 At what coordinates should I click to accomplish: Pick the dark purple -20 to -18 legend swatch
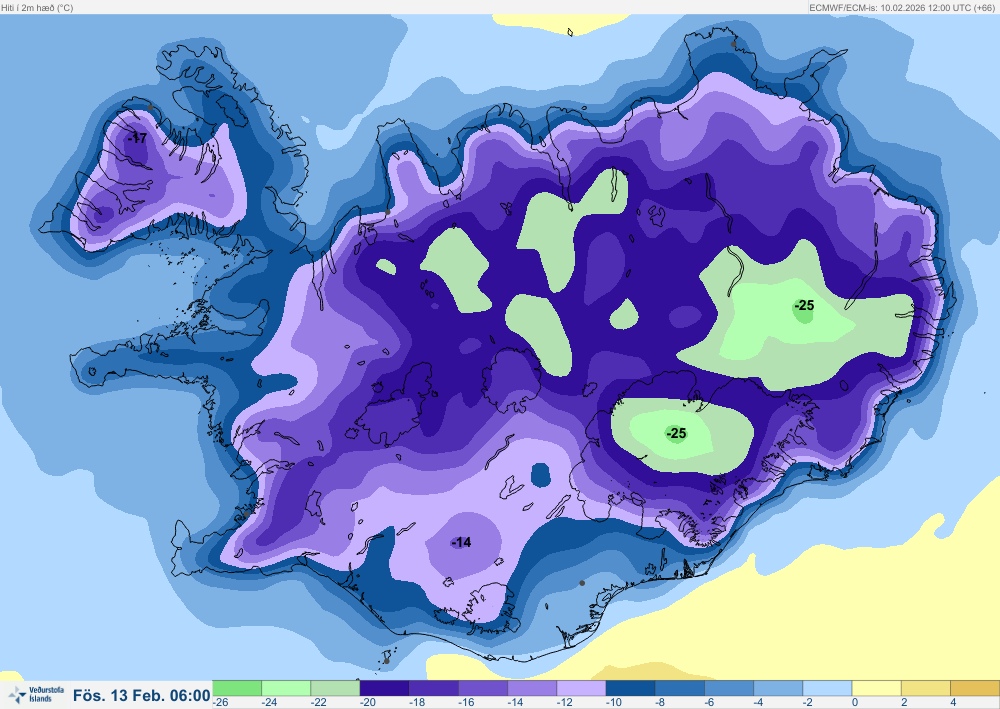click(385, 688)
